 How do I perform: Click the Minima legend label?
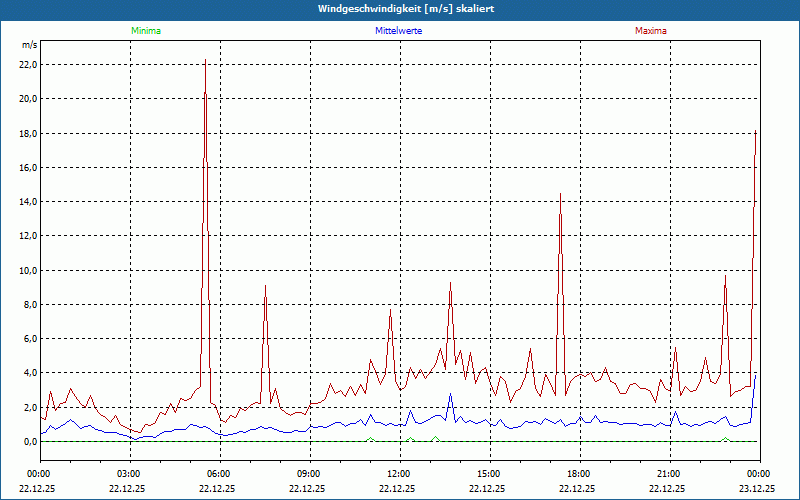click(146, 31)
